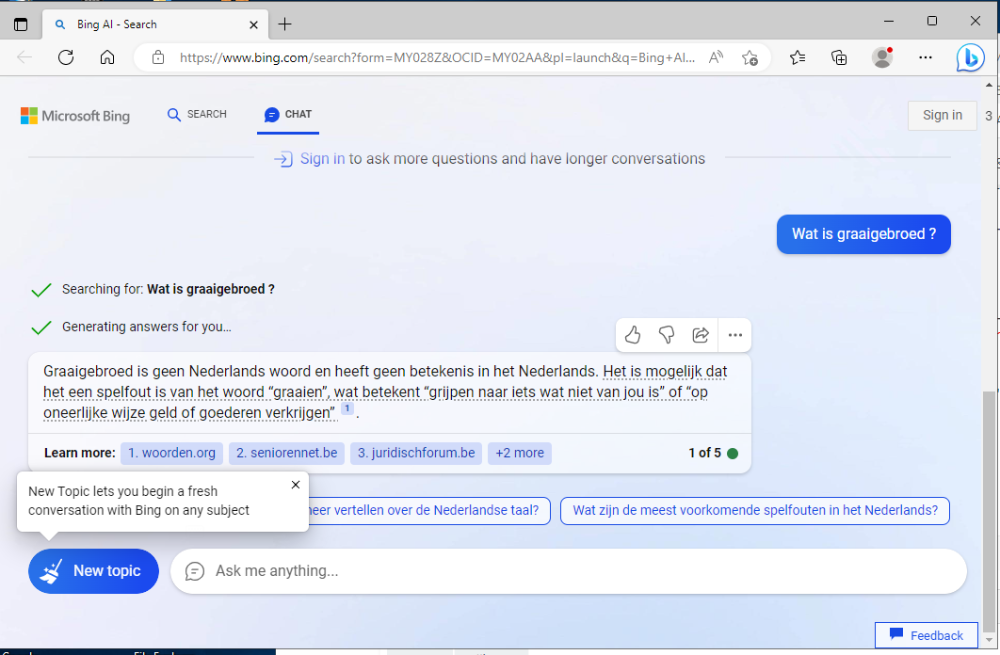The image size is (1000, 655).
Task: Go to browser home page icon
Action: 107,58
